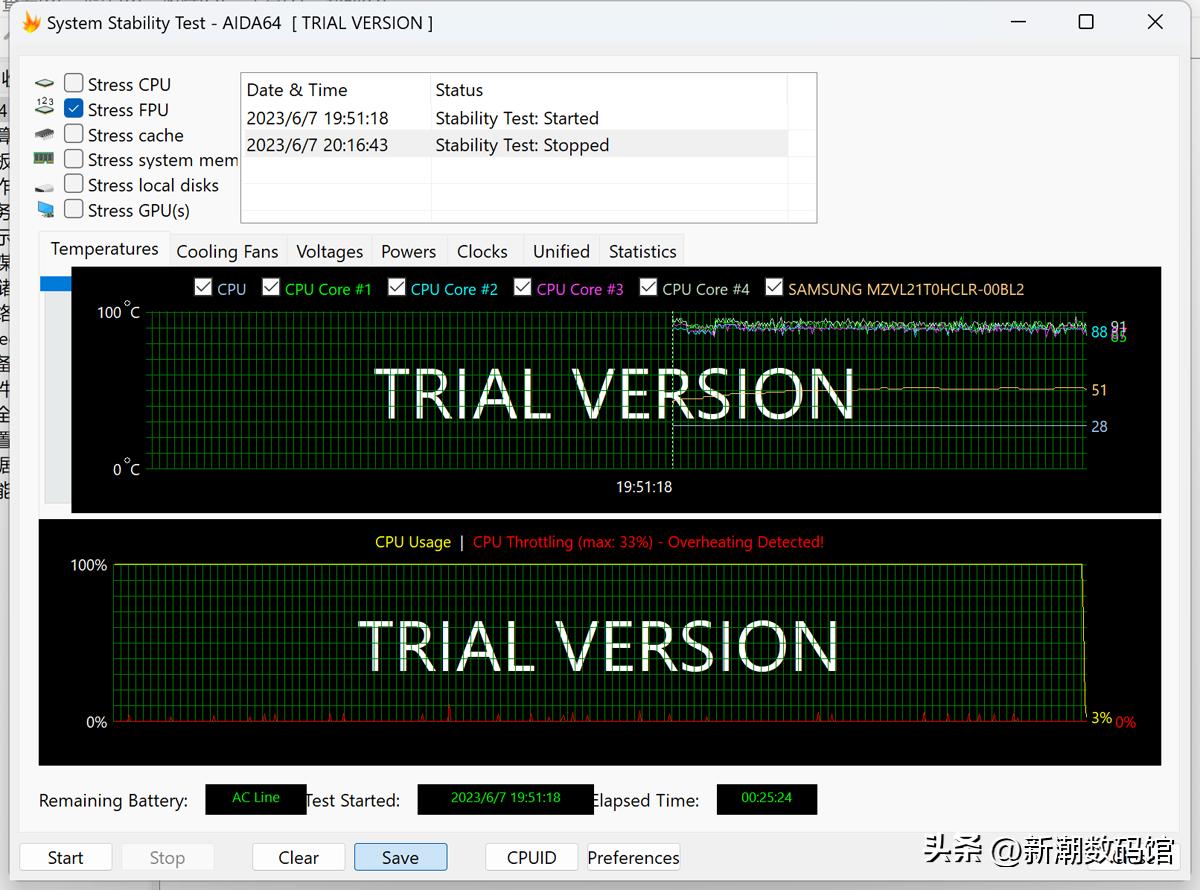Click the disk drive icon beside Stress local disks
Image resolution: width=1200 pixels, height=890 pixels.
[44, 185]
